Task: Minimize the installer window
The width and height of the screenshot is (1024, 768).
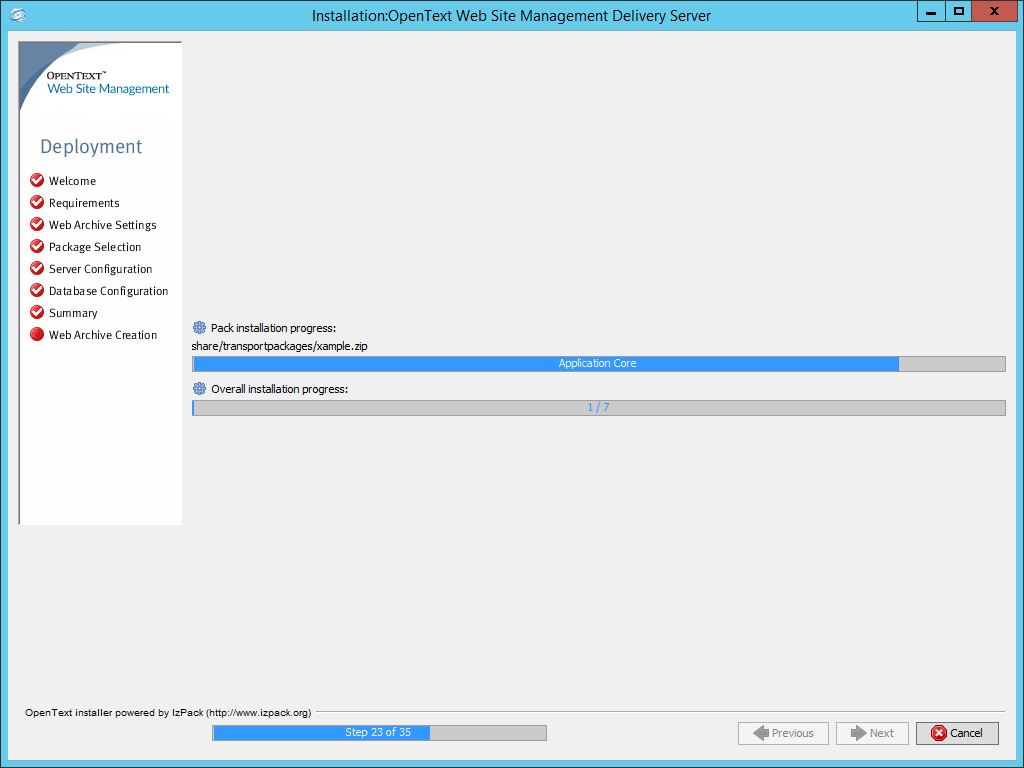Action: [931, 12]
